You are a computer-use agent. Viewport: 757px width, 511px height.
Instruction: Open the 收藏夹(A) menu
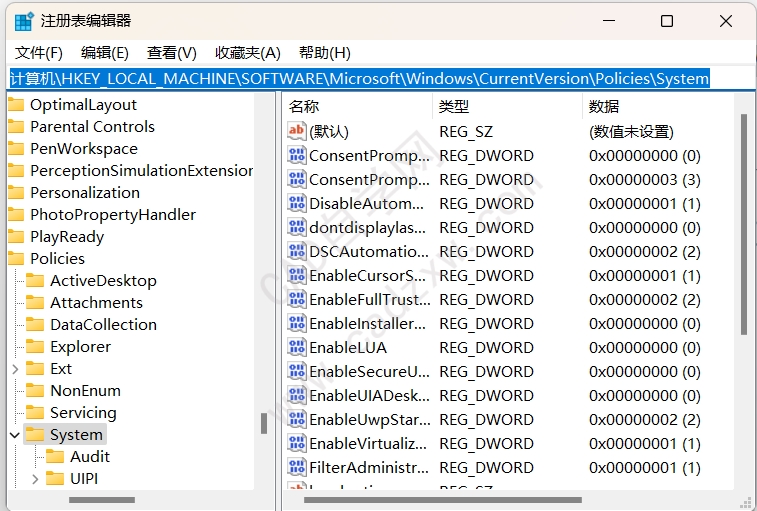point(248,53)
